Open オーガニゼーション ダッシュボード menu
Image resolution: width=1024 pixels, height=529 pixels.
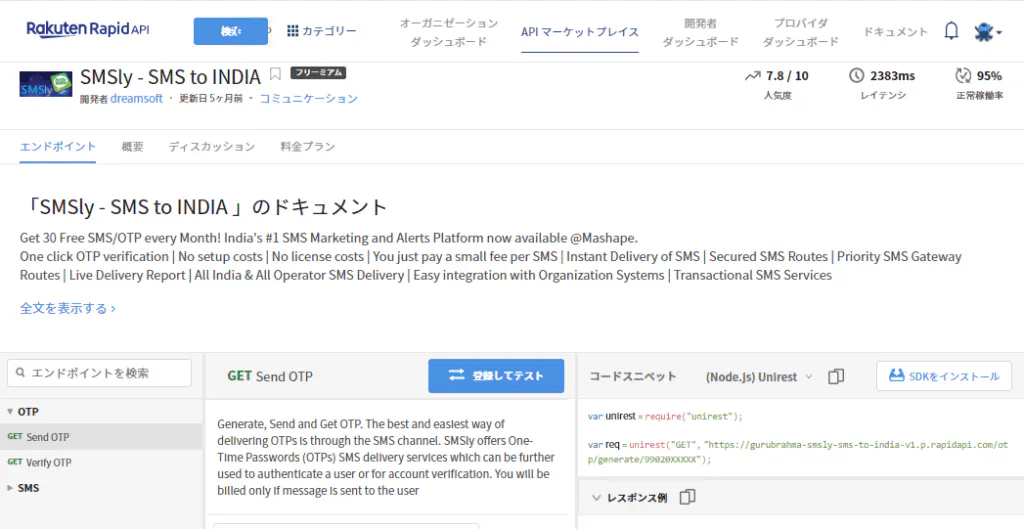[449, 32]
